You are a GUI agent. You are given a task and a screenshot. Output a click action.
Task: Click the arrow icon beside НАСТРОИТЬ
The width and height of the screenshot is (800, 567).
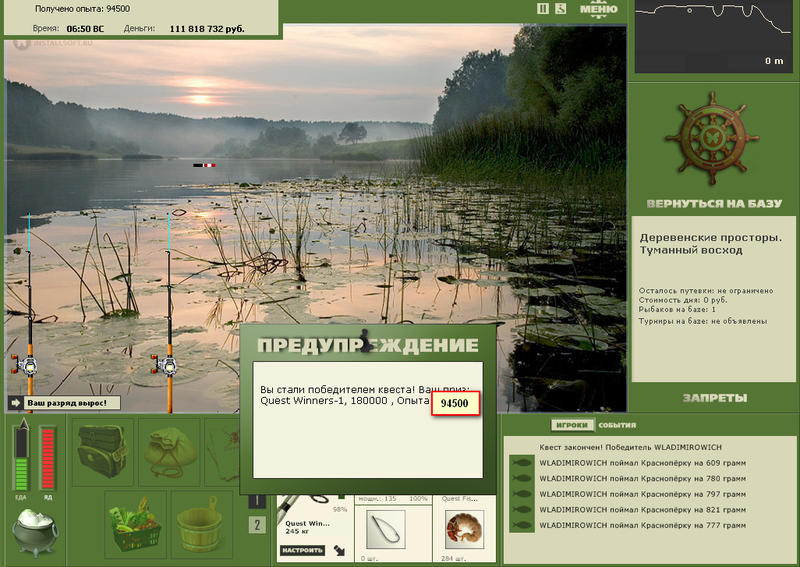[339, 550]
